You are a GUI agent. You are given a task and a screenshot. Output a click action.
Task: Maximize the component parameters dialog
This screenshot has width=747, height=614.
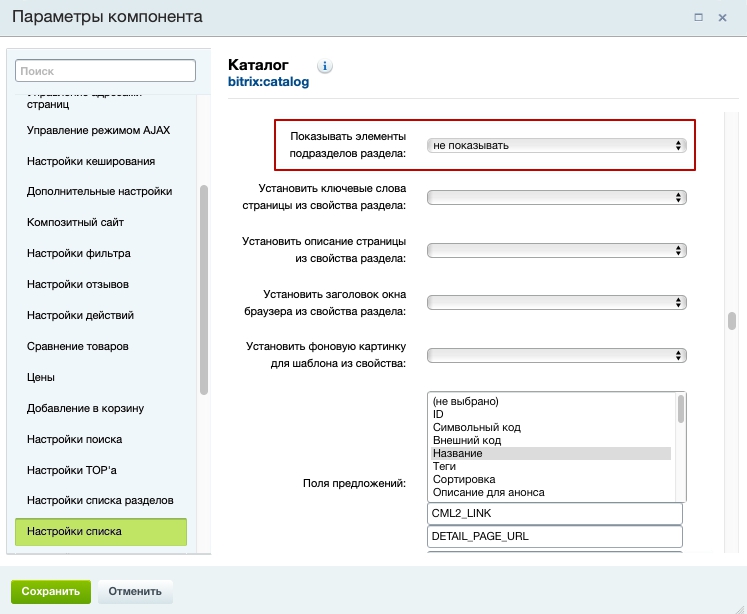tap(698, 17)
